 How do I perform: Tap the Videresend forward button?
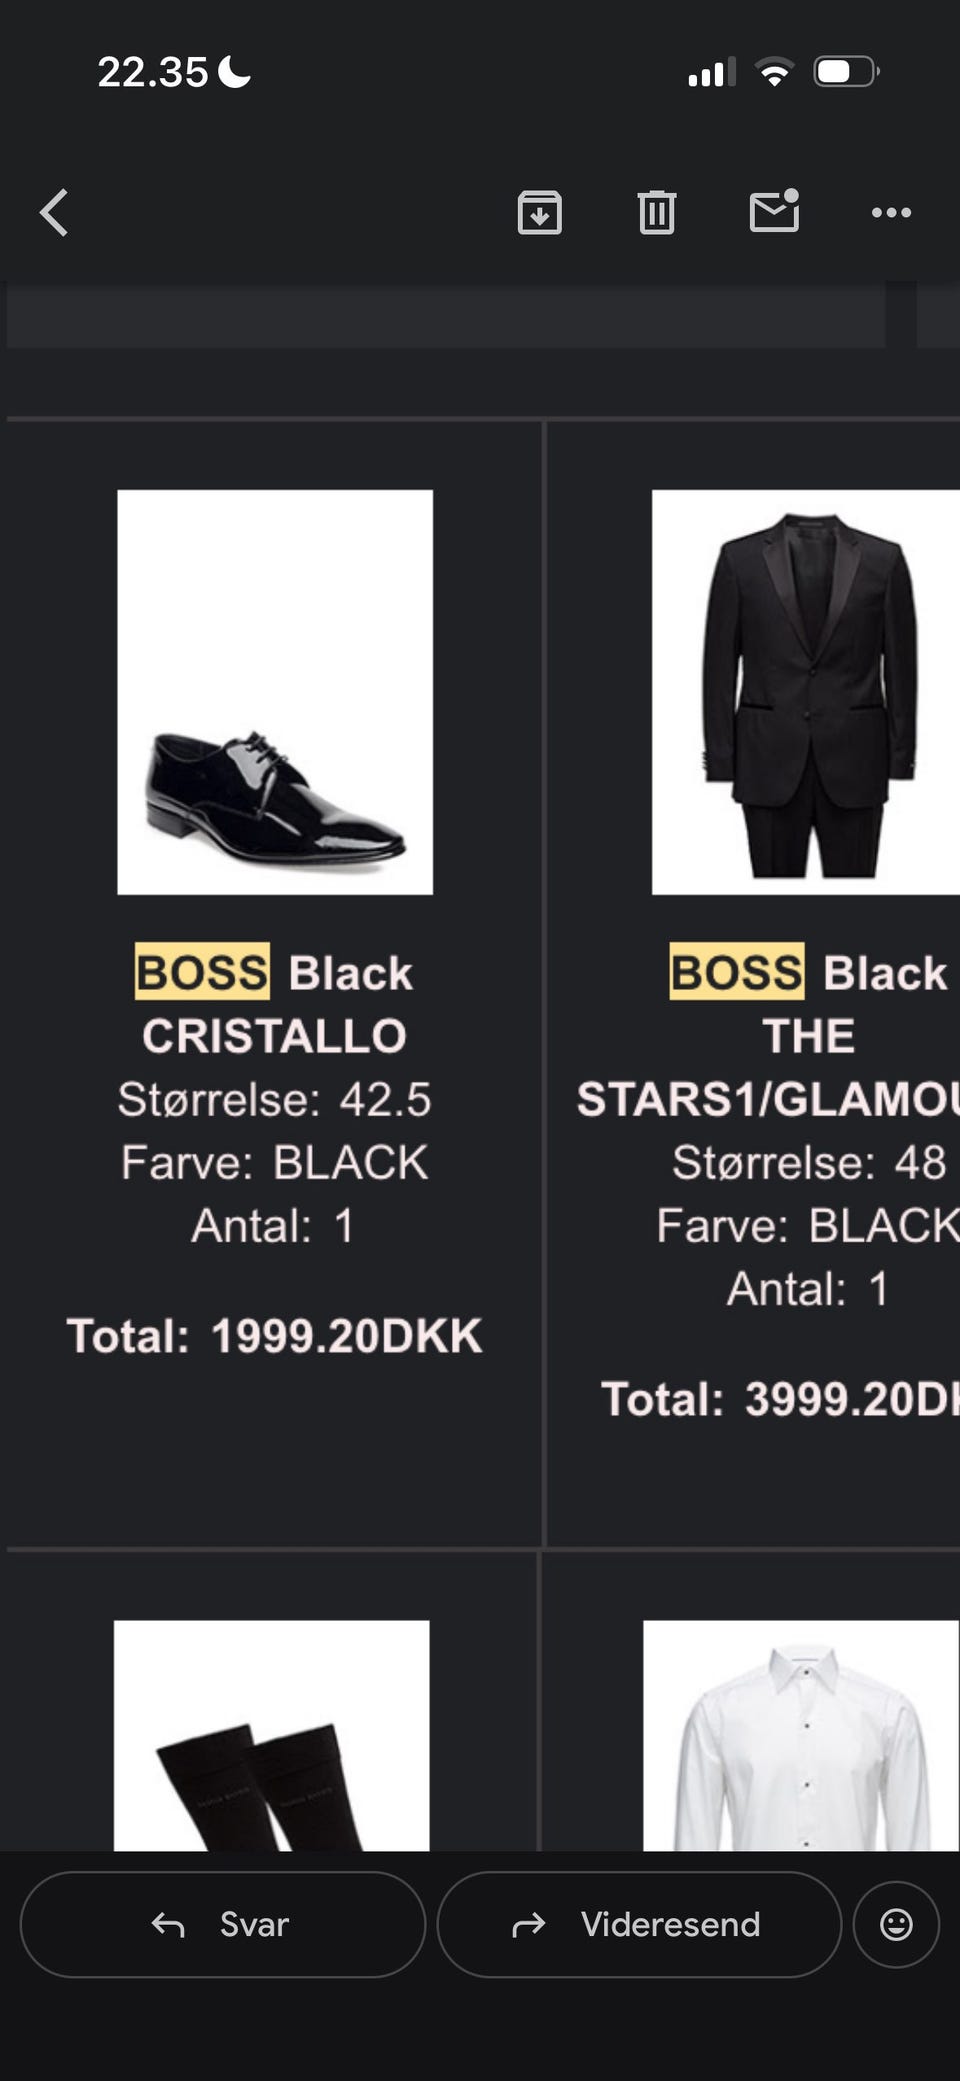coord(638,1924)
